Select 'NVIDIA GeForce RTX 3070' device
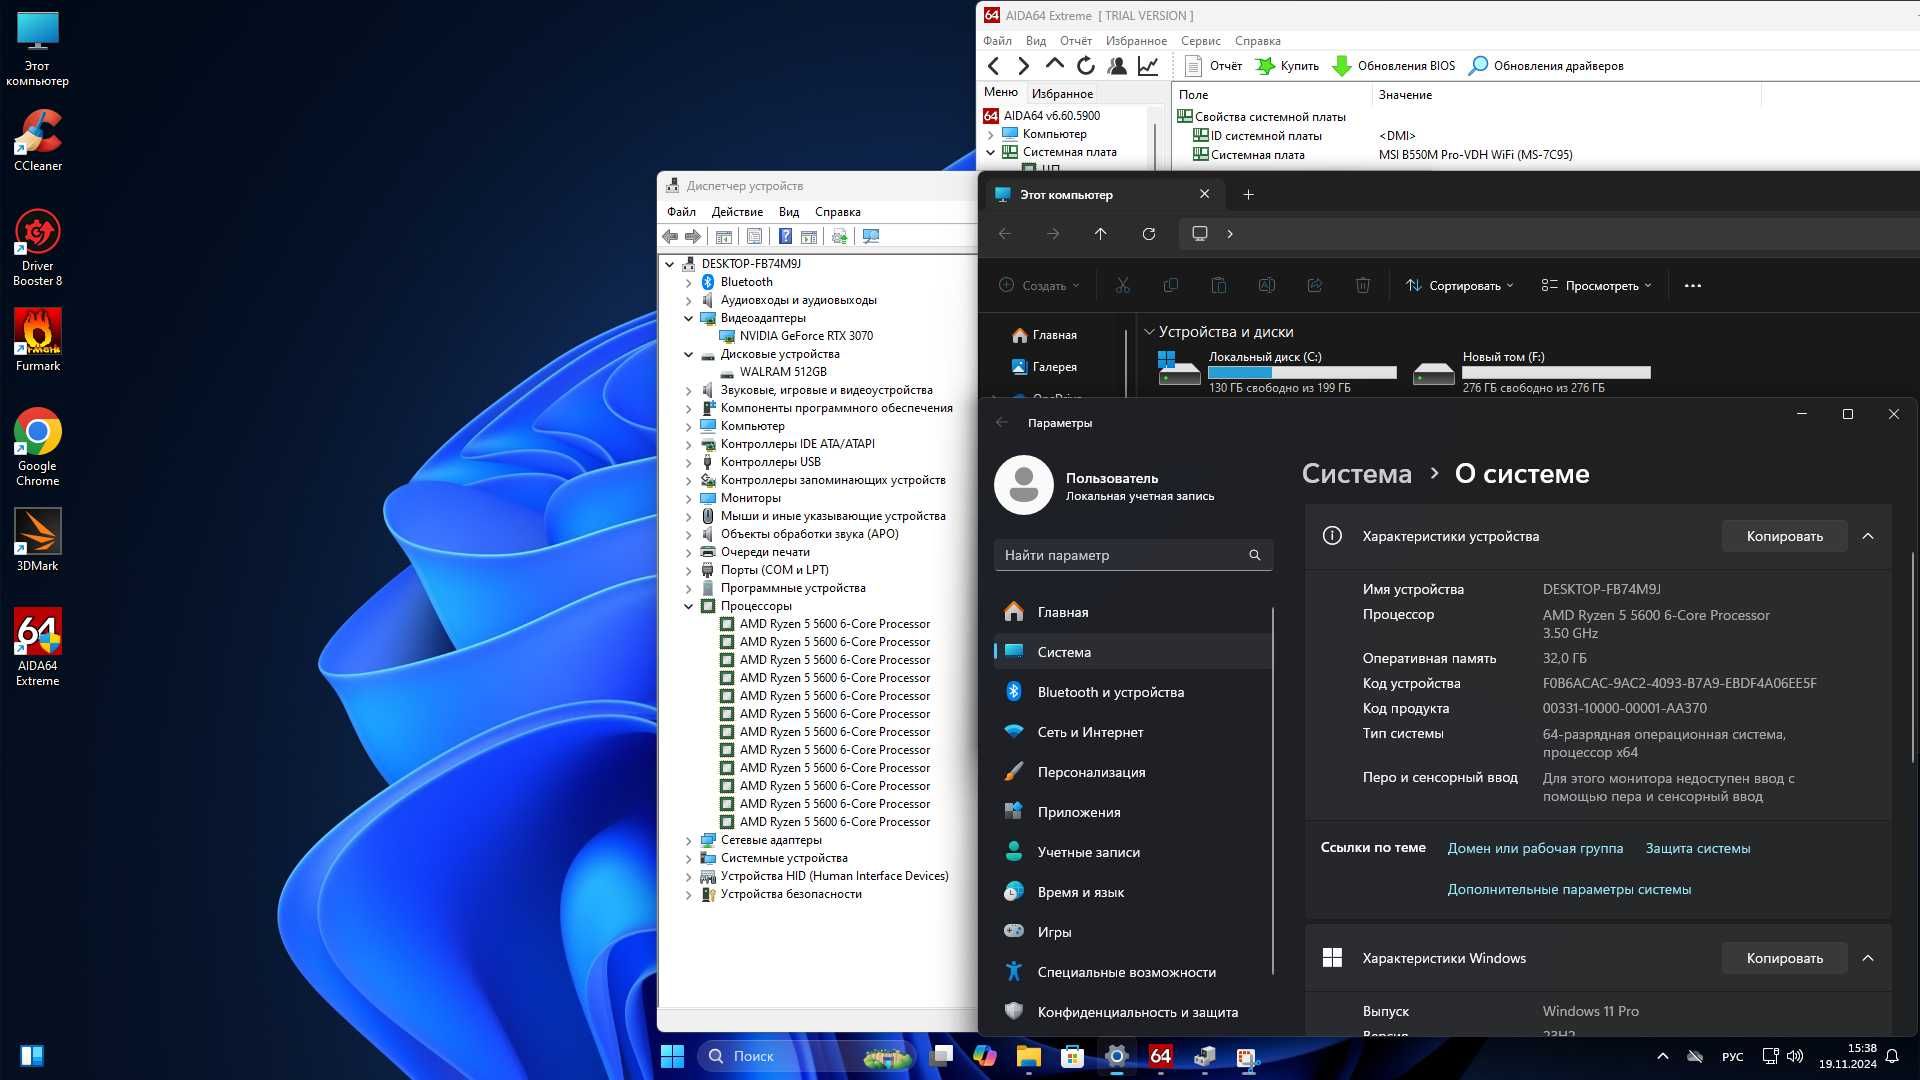The height and width of the screenshot is (1080, 1920). (806, 336)
